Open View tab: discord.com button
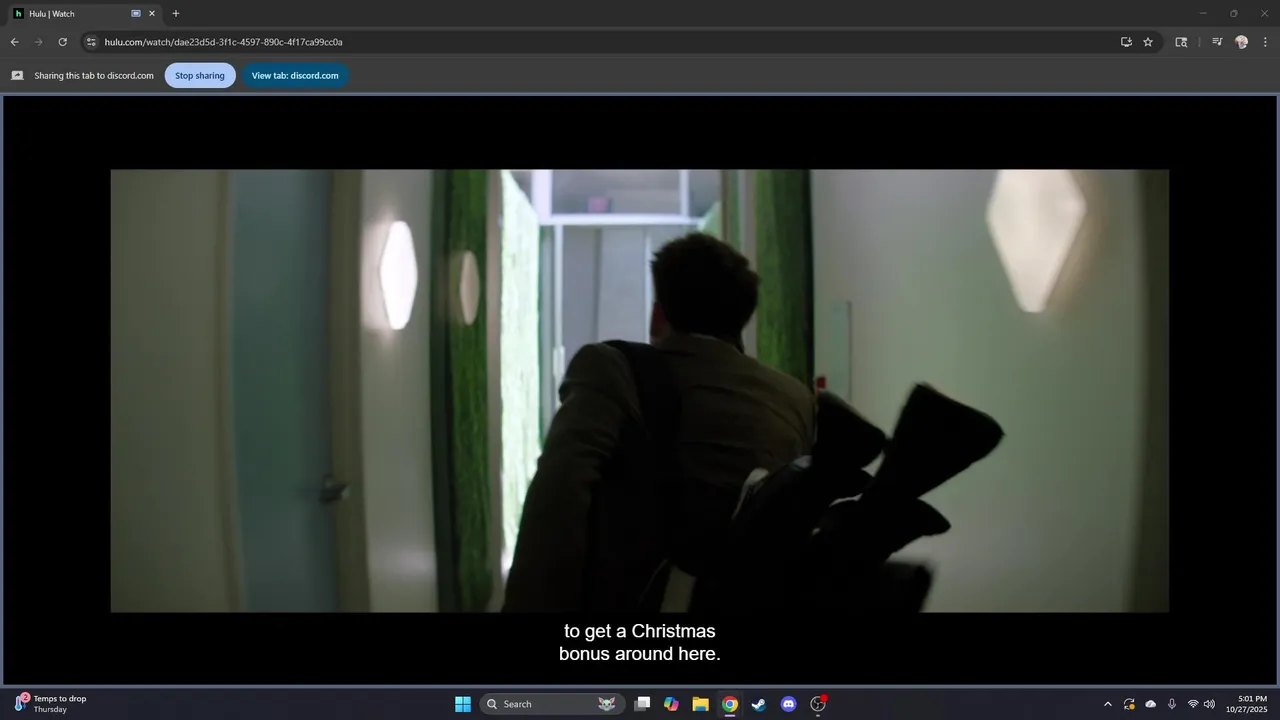This screenshot has height=720, width=1280. [295, 75]
